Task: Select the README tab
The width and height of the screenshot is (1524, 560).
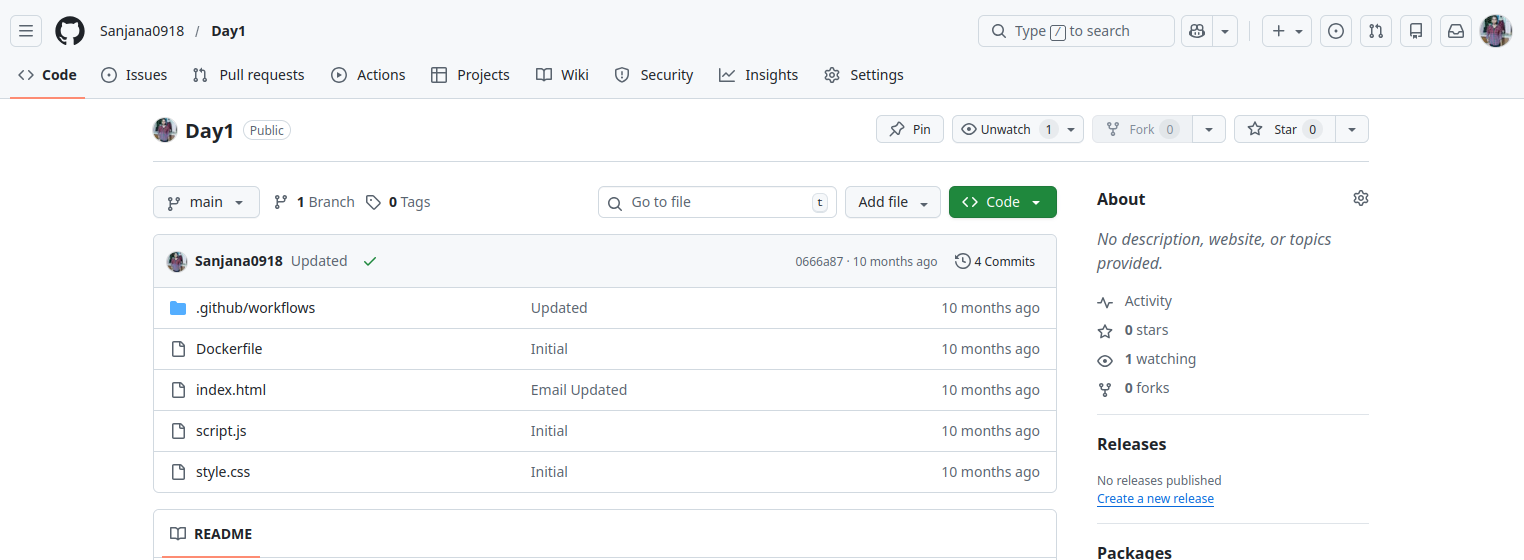Action: click(211, 534)
